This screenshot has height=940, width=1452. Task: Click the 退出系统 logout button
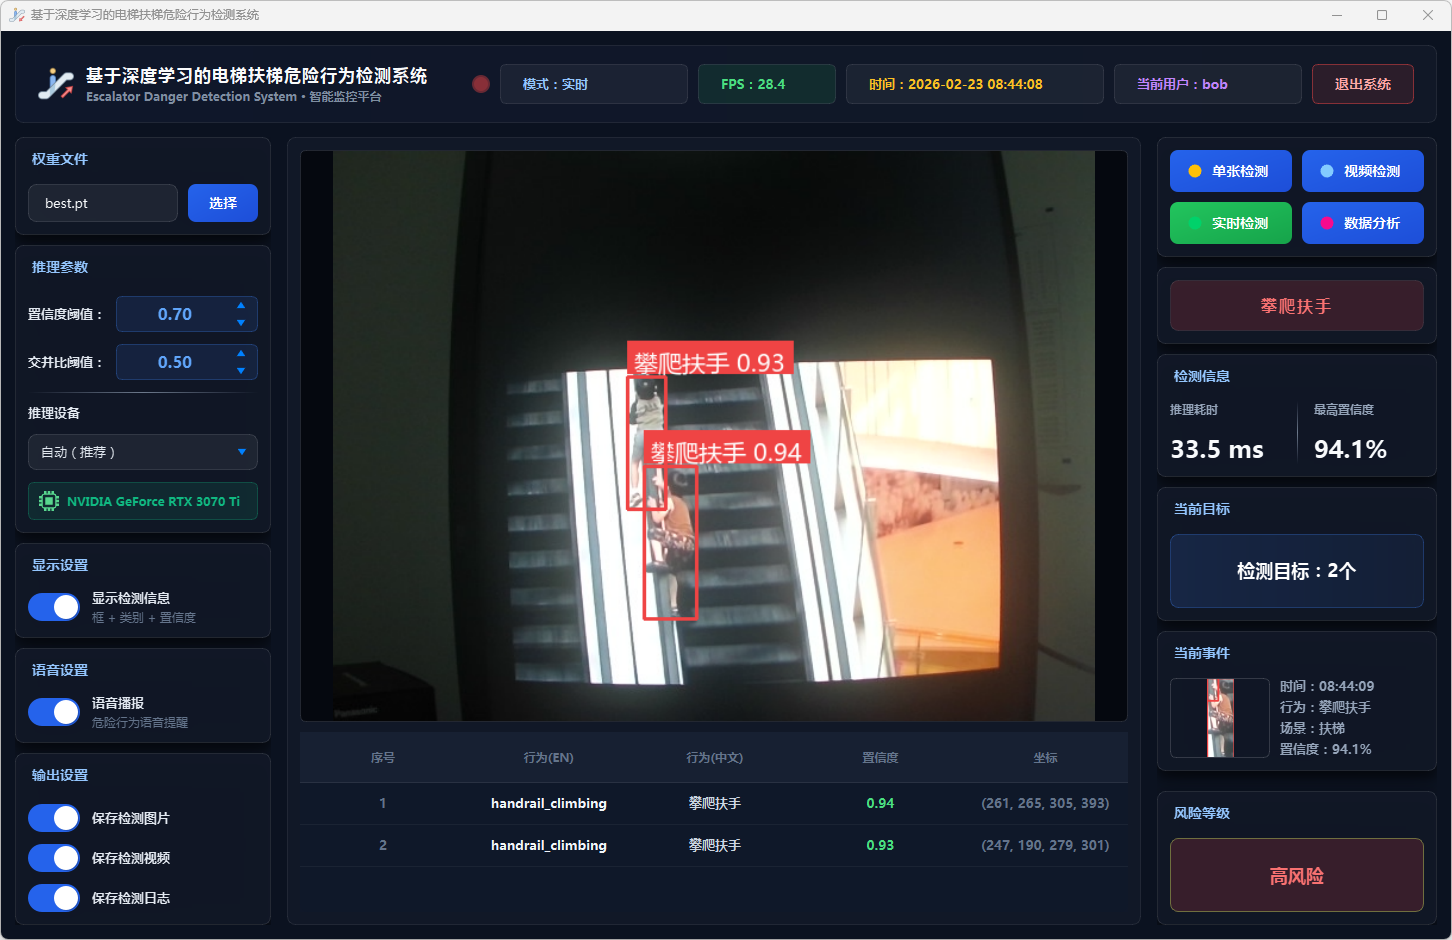click(x=1362, y=84)
